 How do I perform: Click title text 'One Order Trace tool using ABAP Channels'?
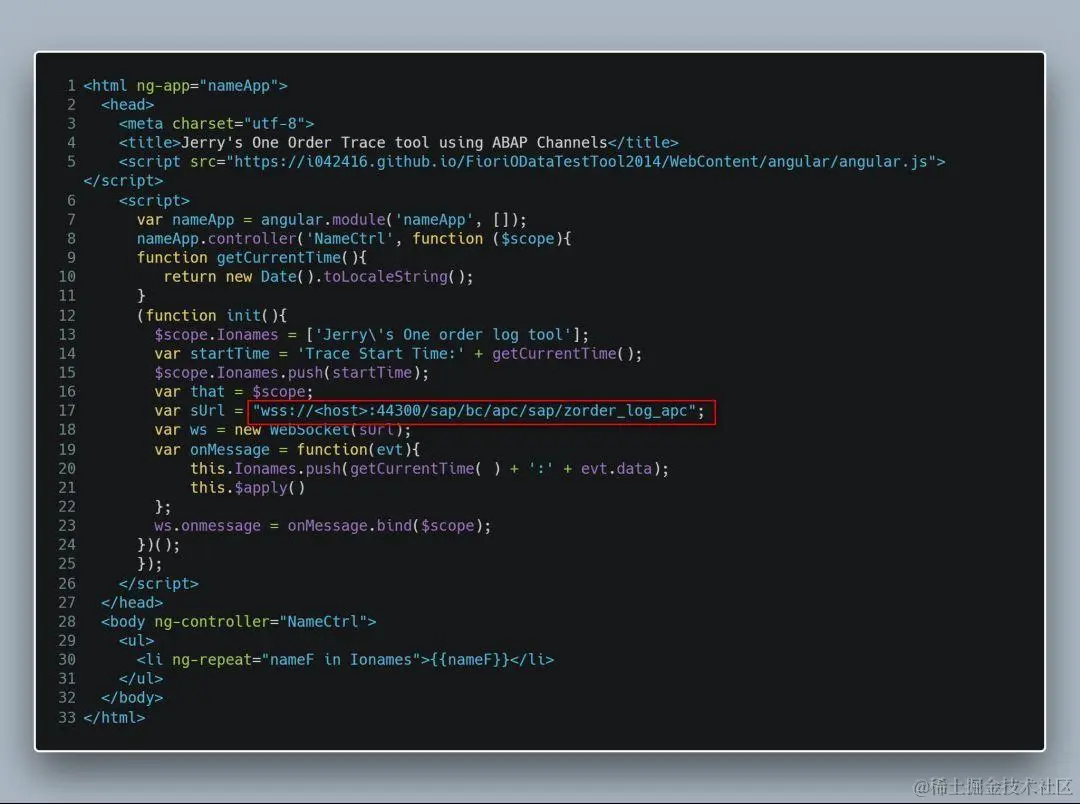pos(430,143)
